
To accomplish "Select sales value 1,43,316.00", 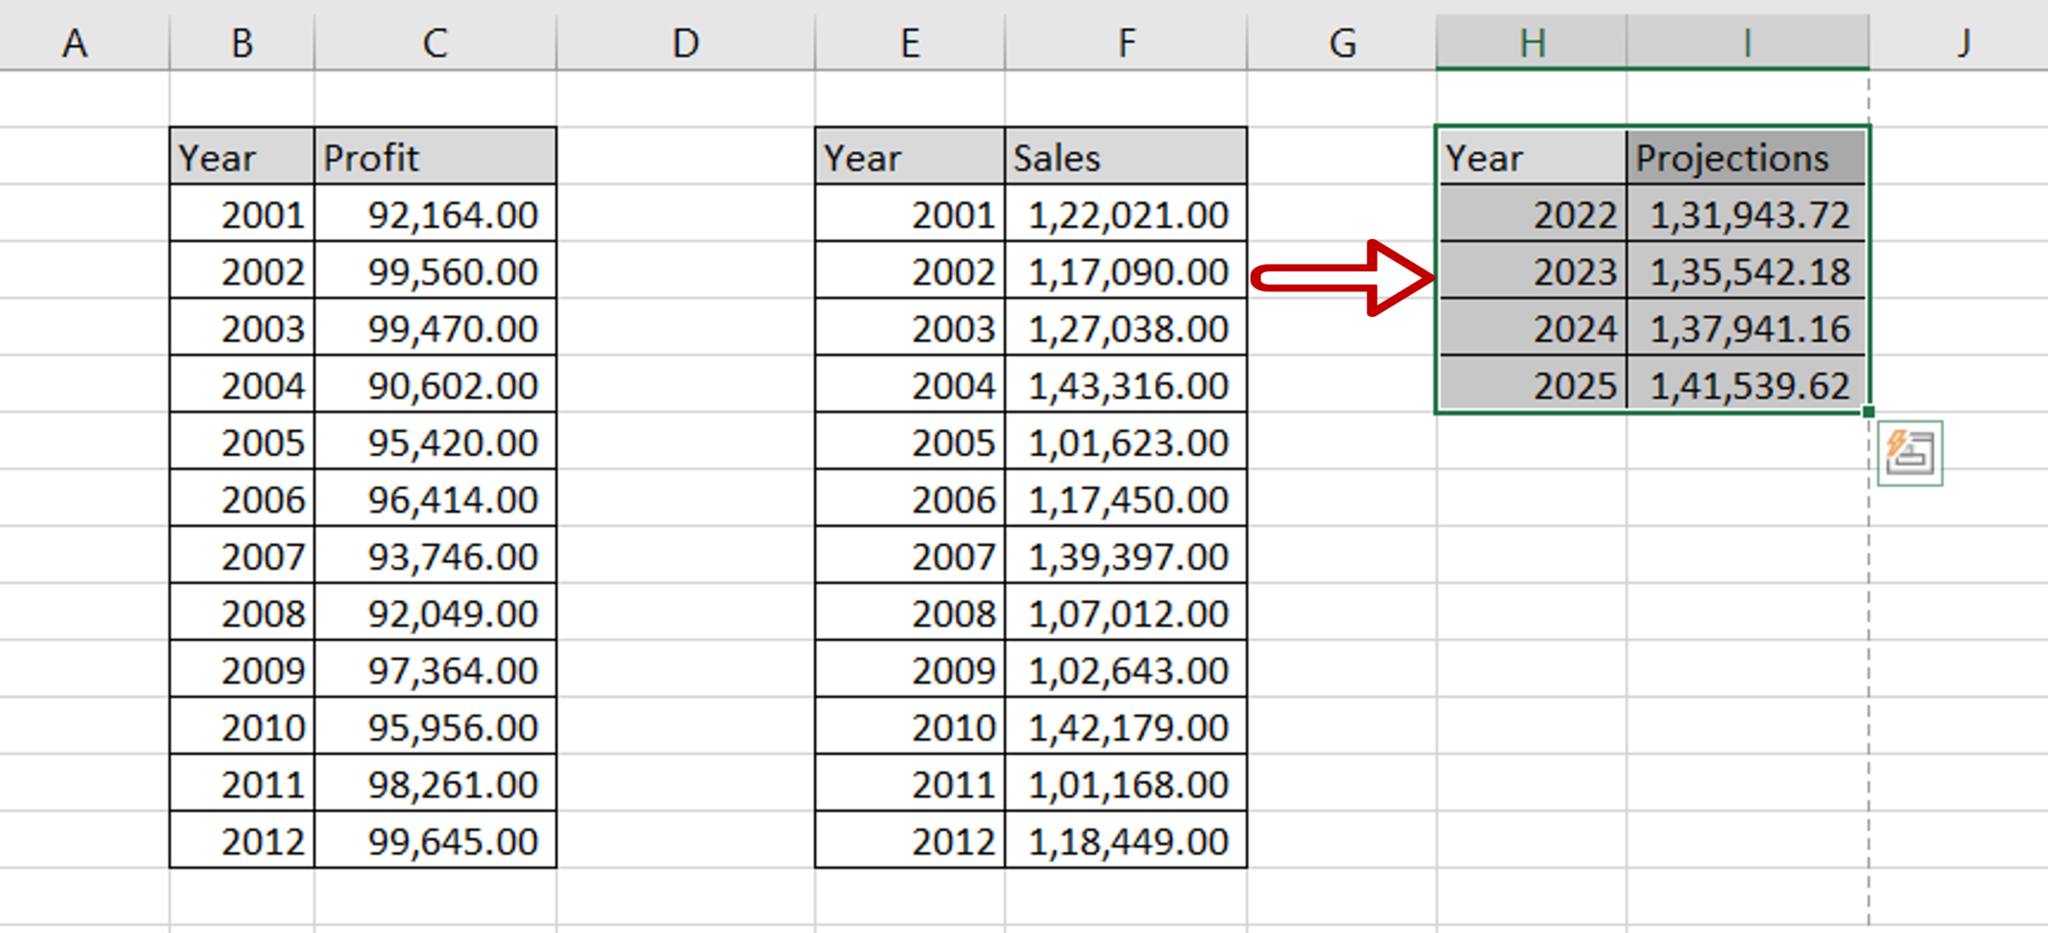I will [x=1126, y=384].
